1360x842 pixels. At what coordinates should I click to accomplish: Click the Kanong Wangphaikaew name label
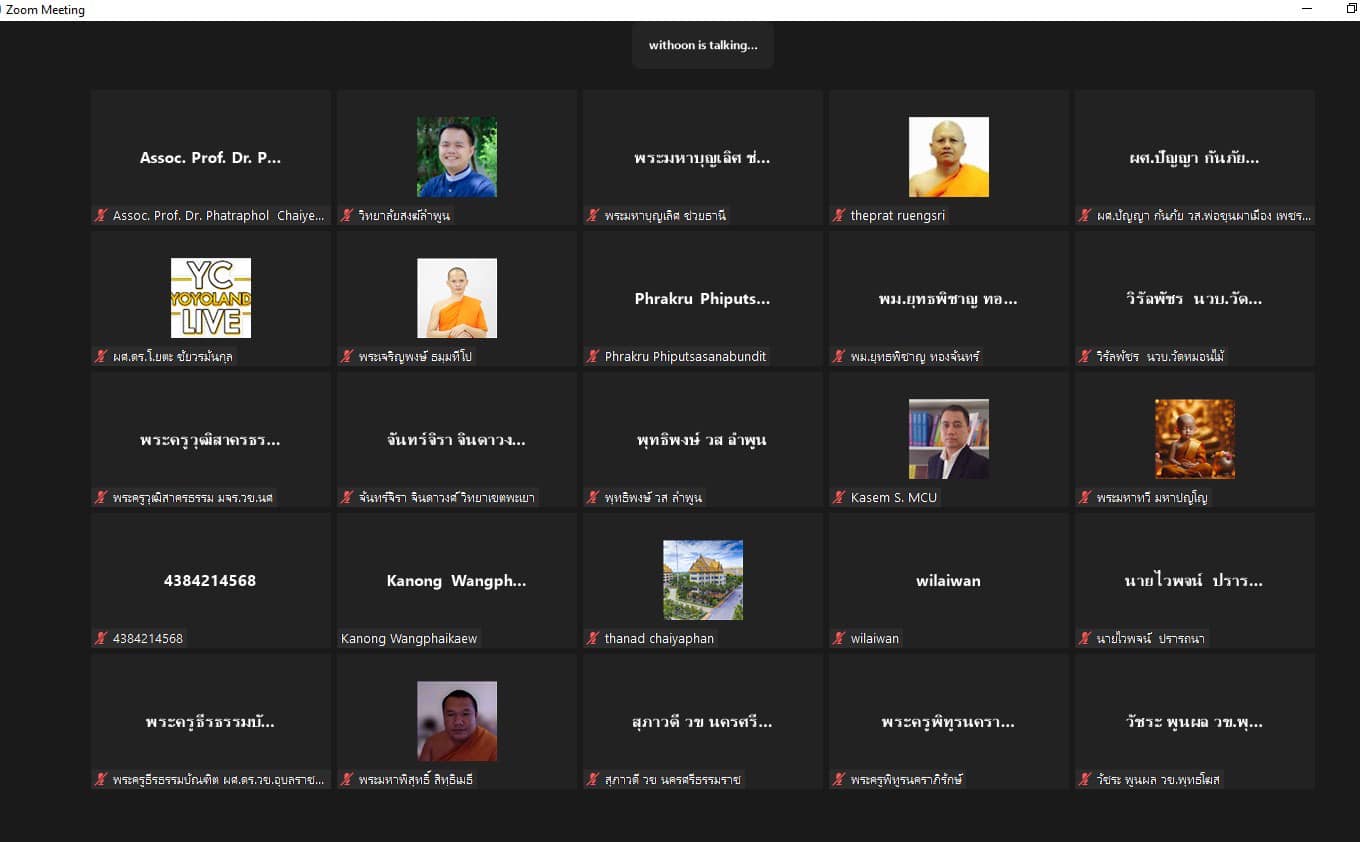tap(409, 638)
